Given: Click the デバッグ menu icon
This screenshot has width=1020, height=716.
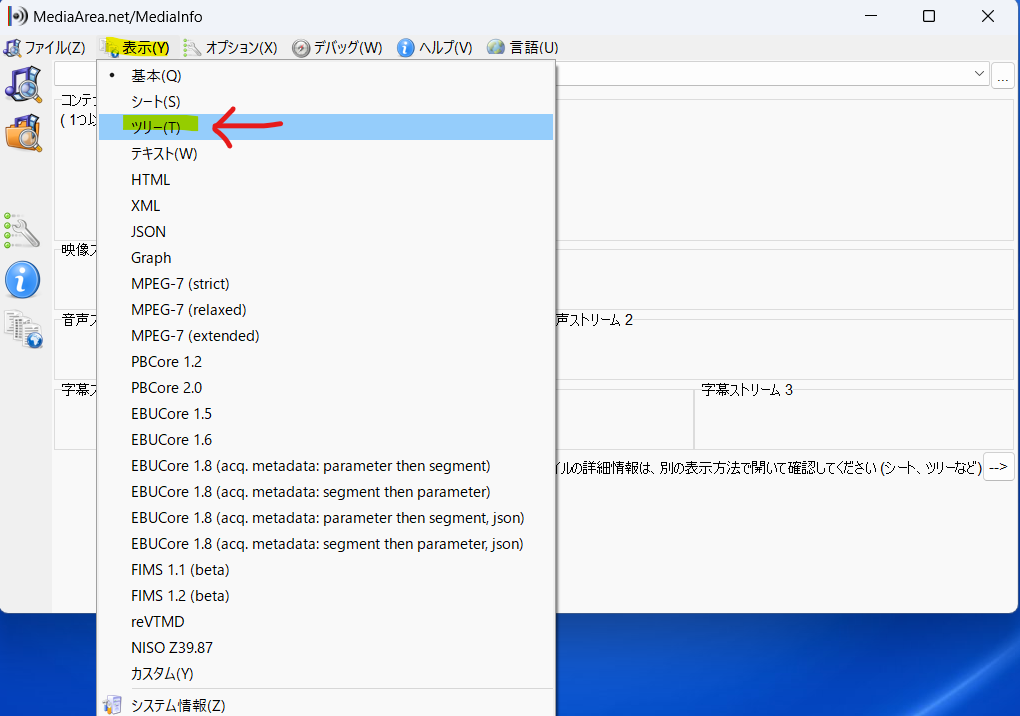Looking at the screenshot, I should 301,48.
